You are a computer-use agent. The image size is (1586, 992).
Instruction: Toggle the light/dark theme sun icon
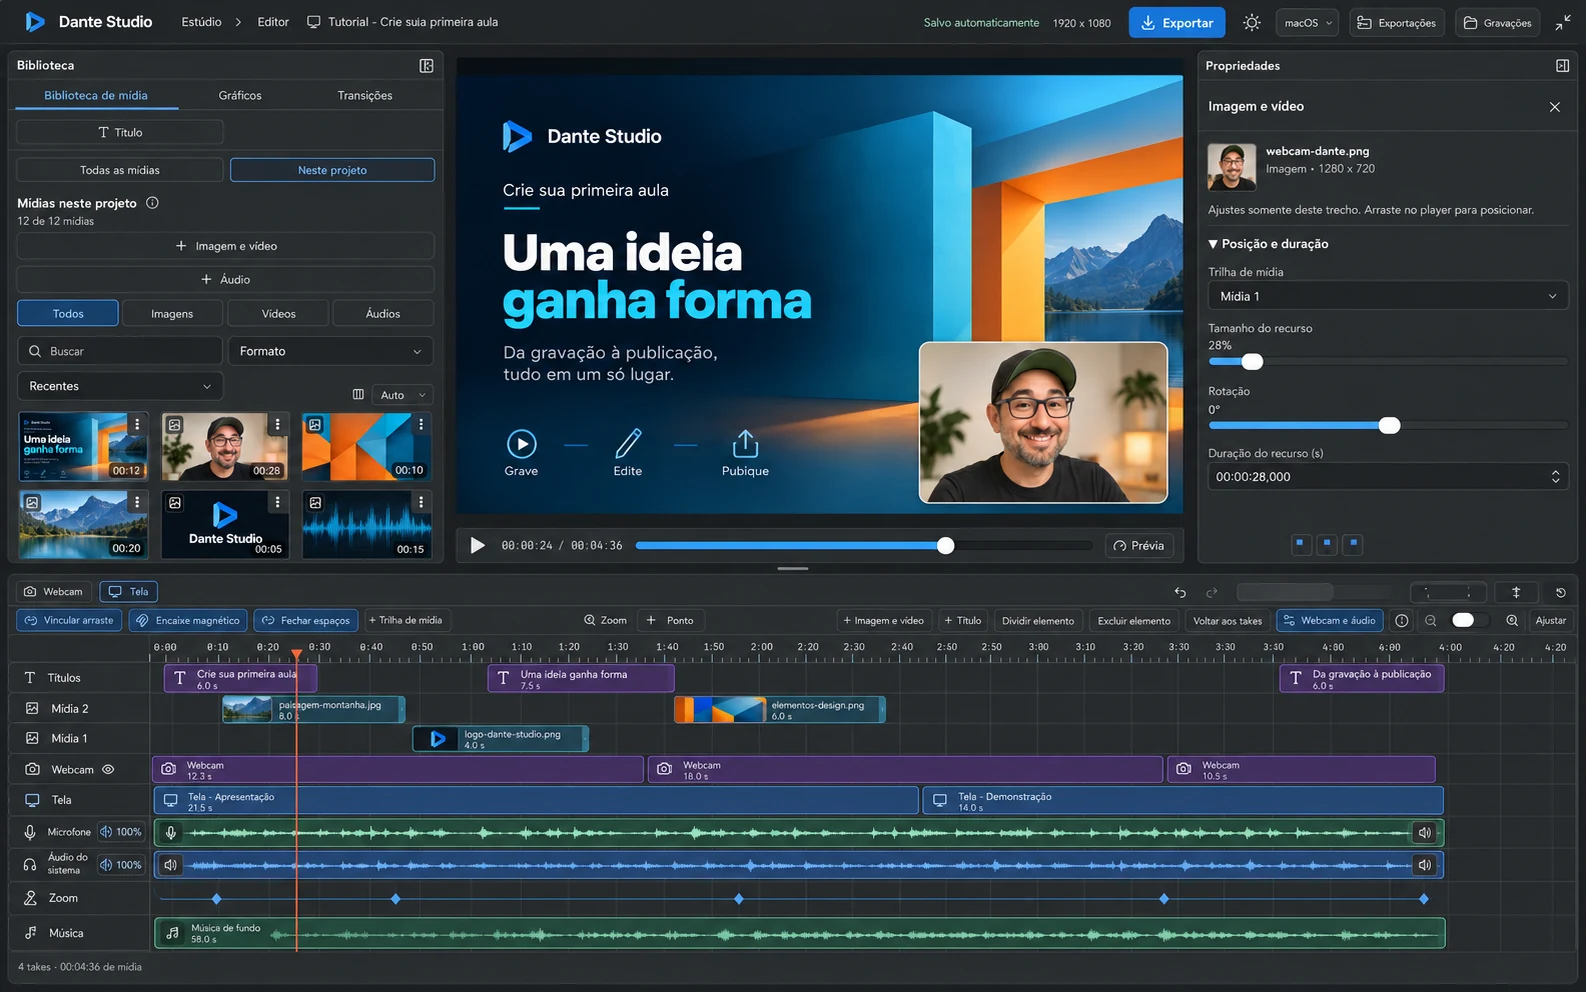tap(1251, 22)
